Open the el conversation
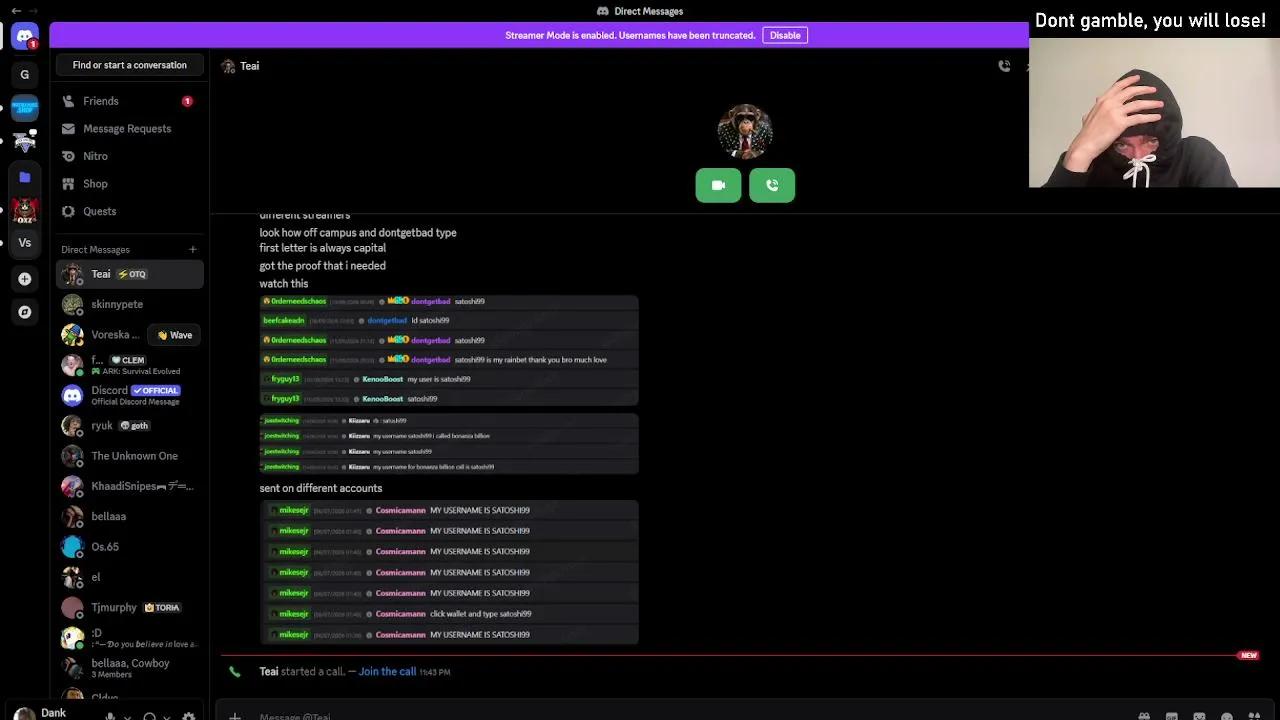The height and width of the screenshot is (720, 1280). coord(130,577)
